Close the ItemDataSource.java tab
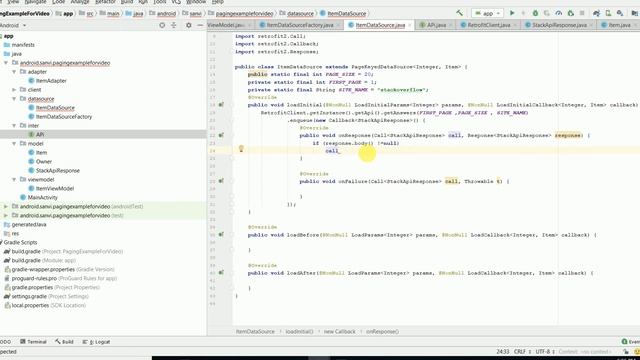Screen dimensions: 640x360 point(411,25)
